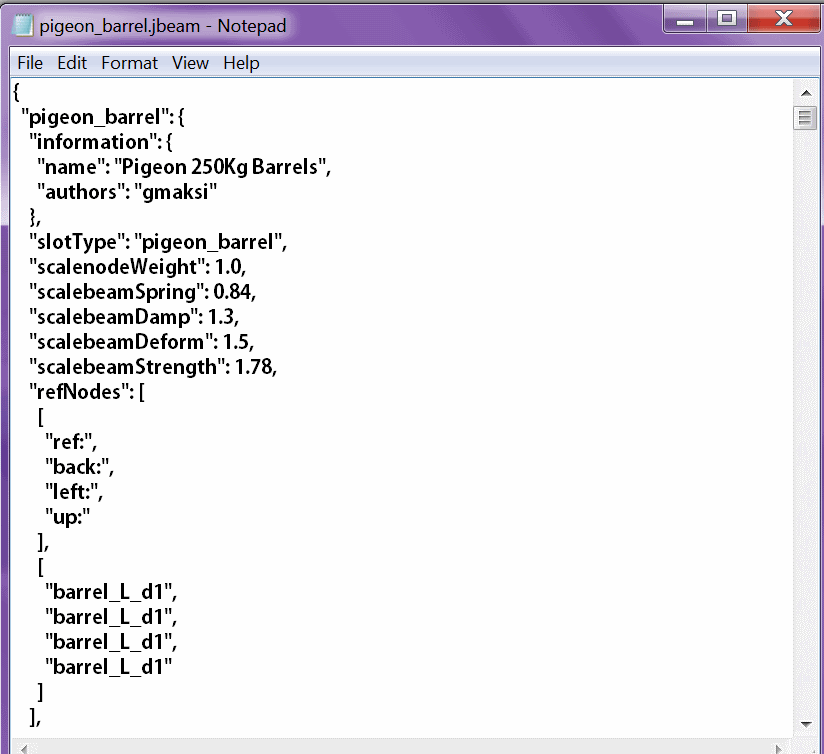
Task: Click the horizontal scrollbar right arrow
Action: coord(779,748)
